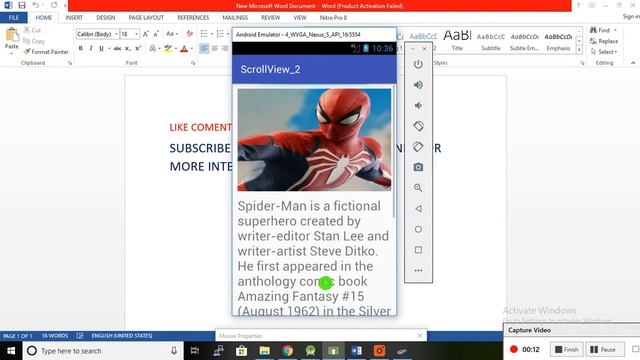Screen dimensions: 640x360
Task: Switch to the REFERENCES tab
Action: (x=193, y=18)
